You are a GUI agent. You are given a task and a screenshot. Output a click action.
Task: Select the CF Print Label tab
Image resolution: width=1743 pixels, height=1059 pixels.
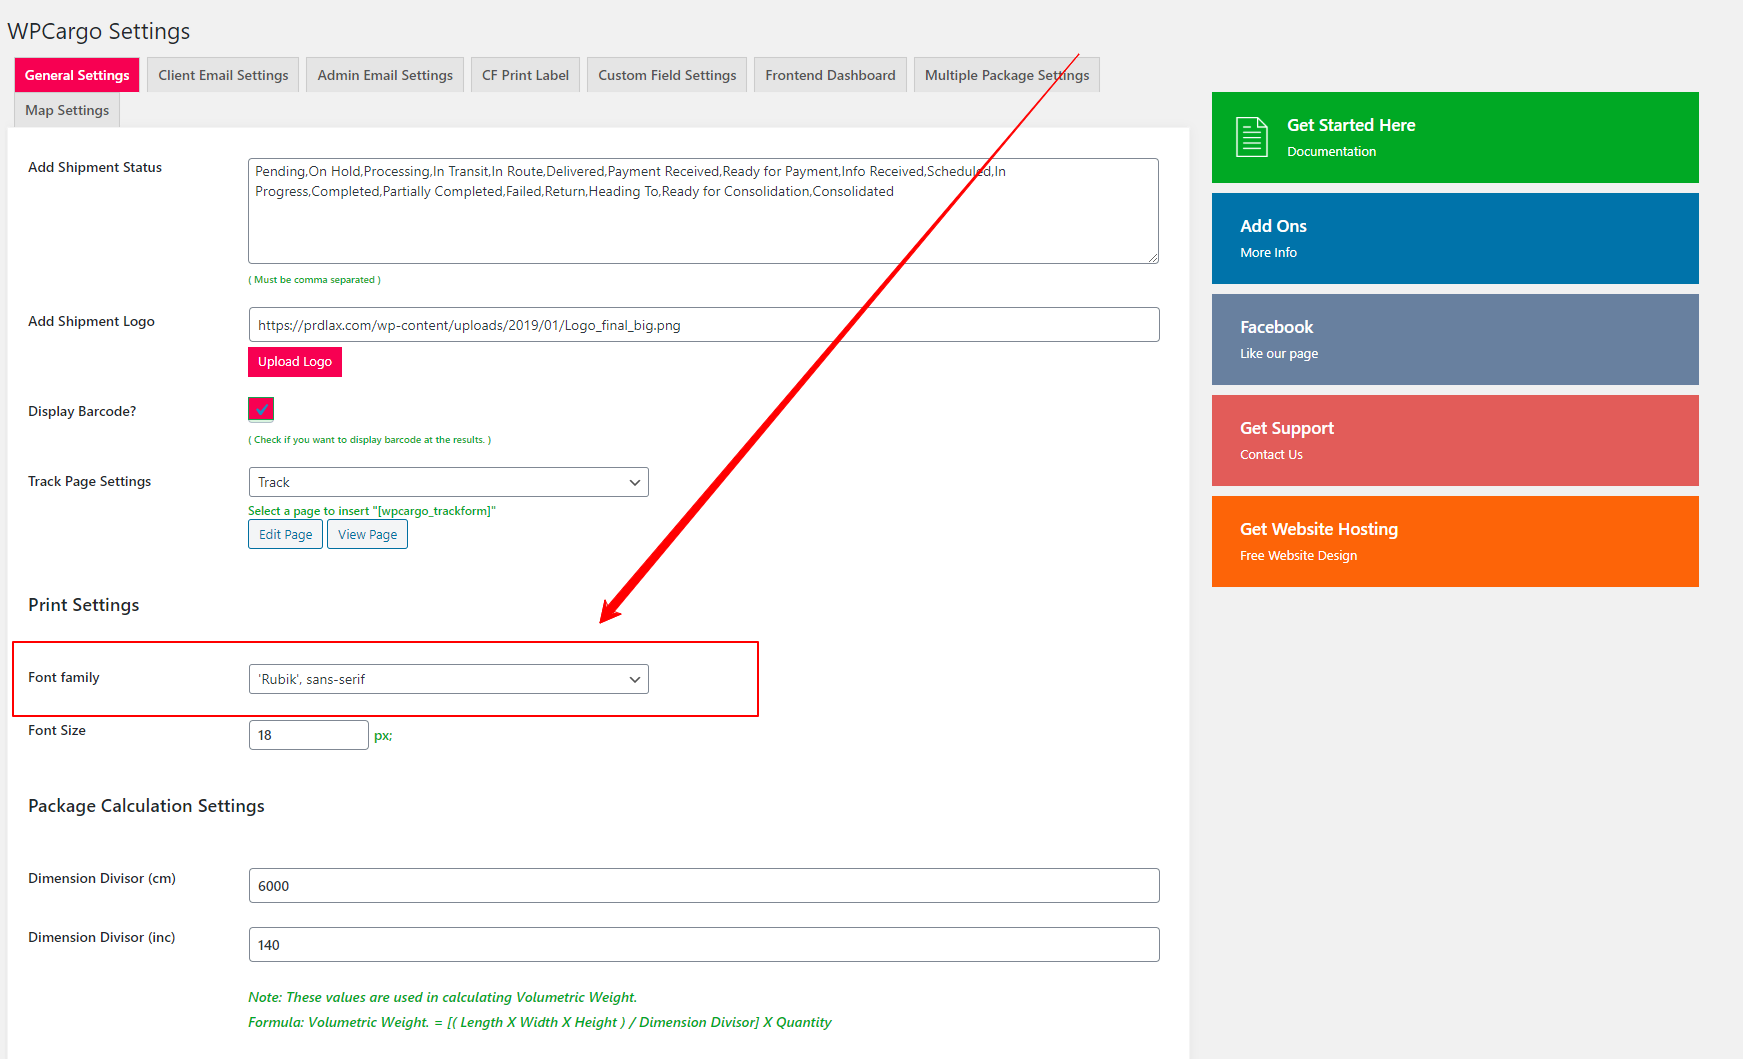coord(525,75)
